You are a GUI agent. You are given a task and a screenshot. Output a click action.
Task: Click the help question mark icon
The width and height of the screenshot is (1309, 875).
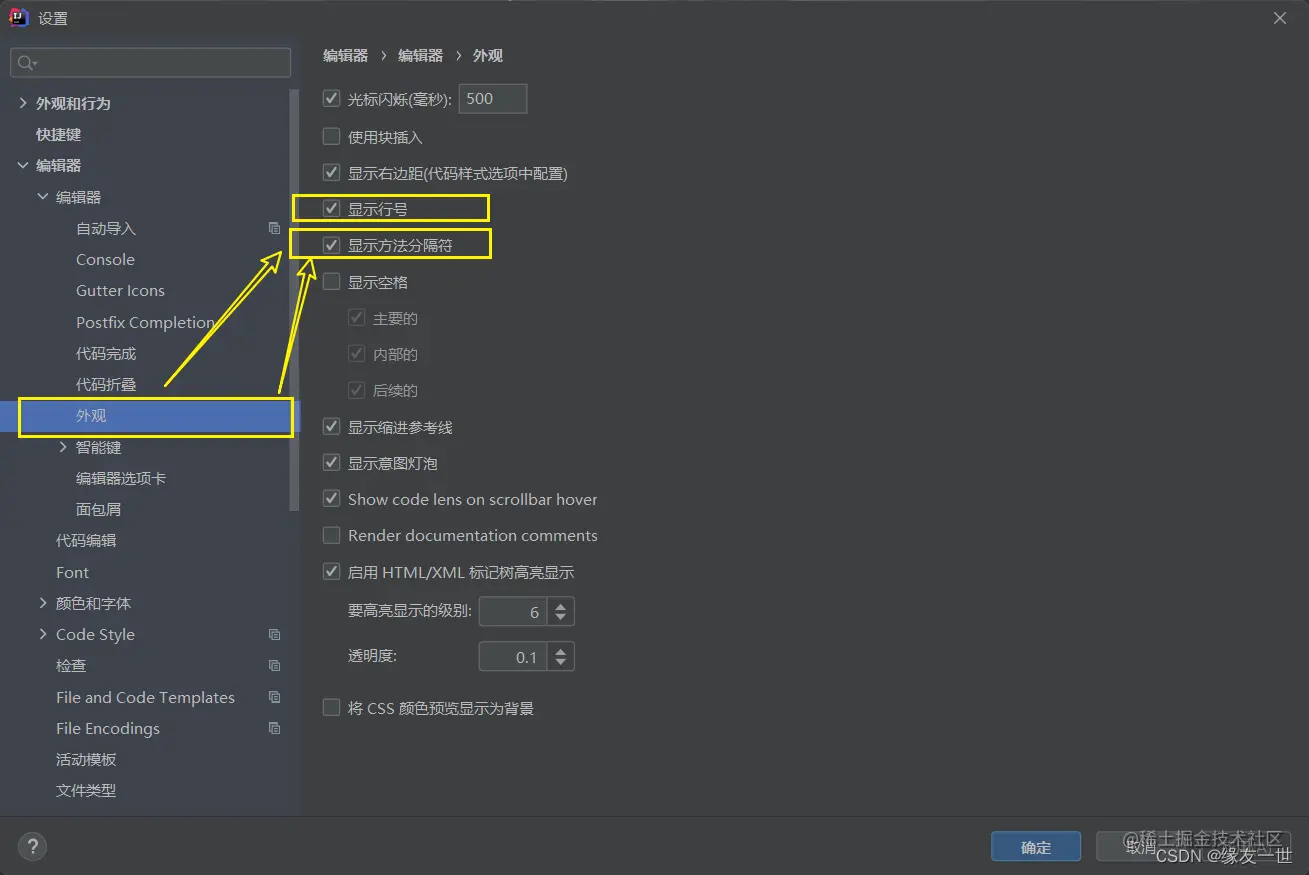point(32,846)
